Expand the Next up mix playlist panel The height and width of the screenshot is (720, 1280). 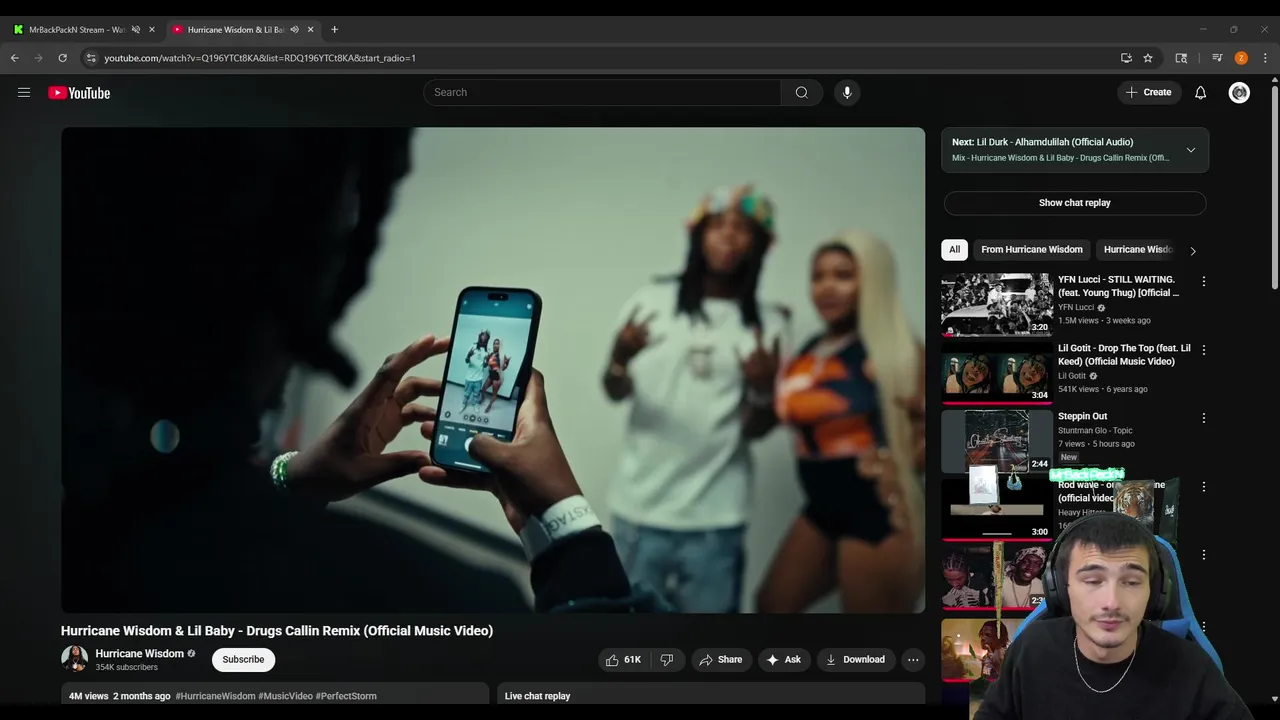(1191, 150)
